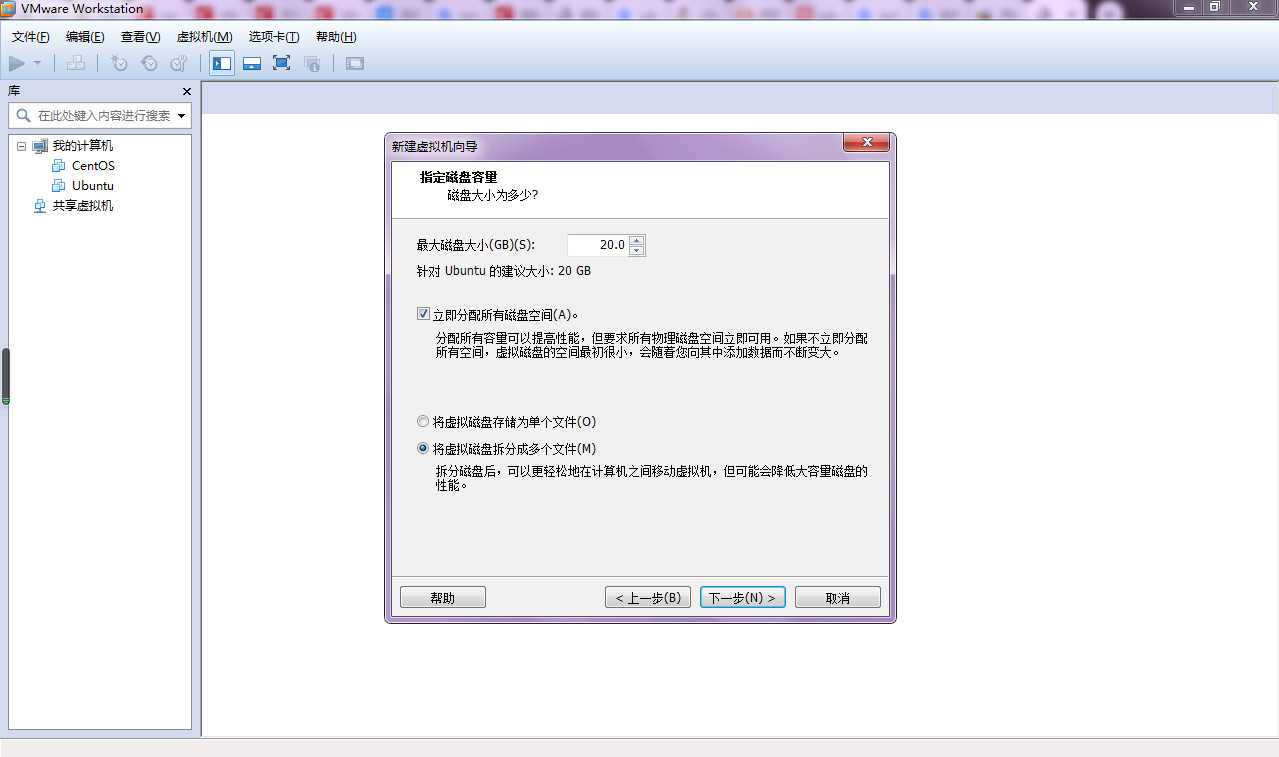Select 将虚拟磁盘存储为单个文件 radio option

(x=423, y=422)
